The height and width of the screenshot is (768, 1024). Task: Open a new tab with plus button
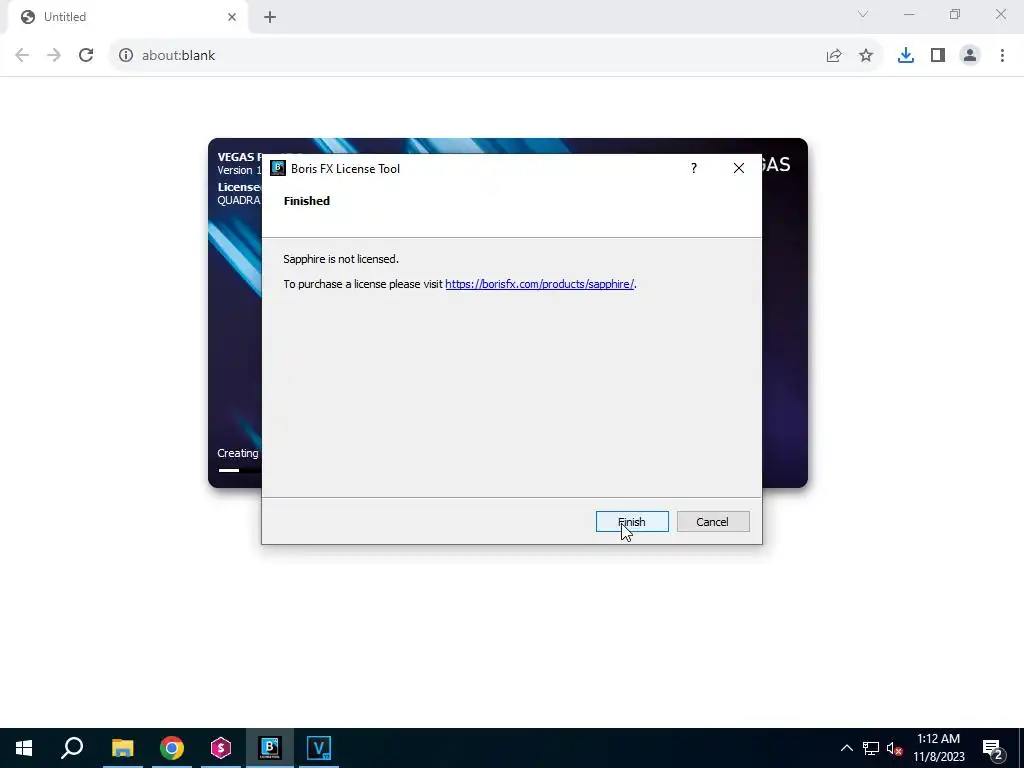(270, 17)
